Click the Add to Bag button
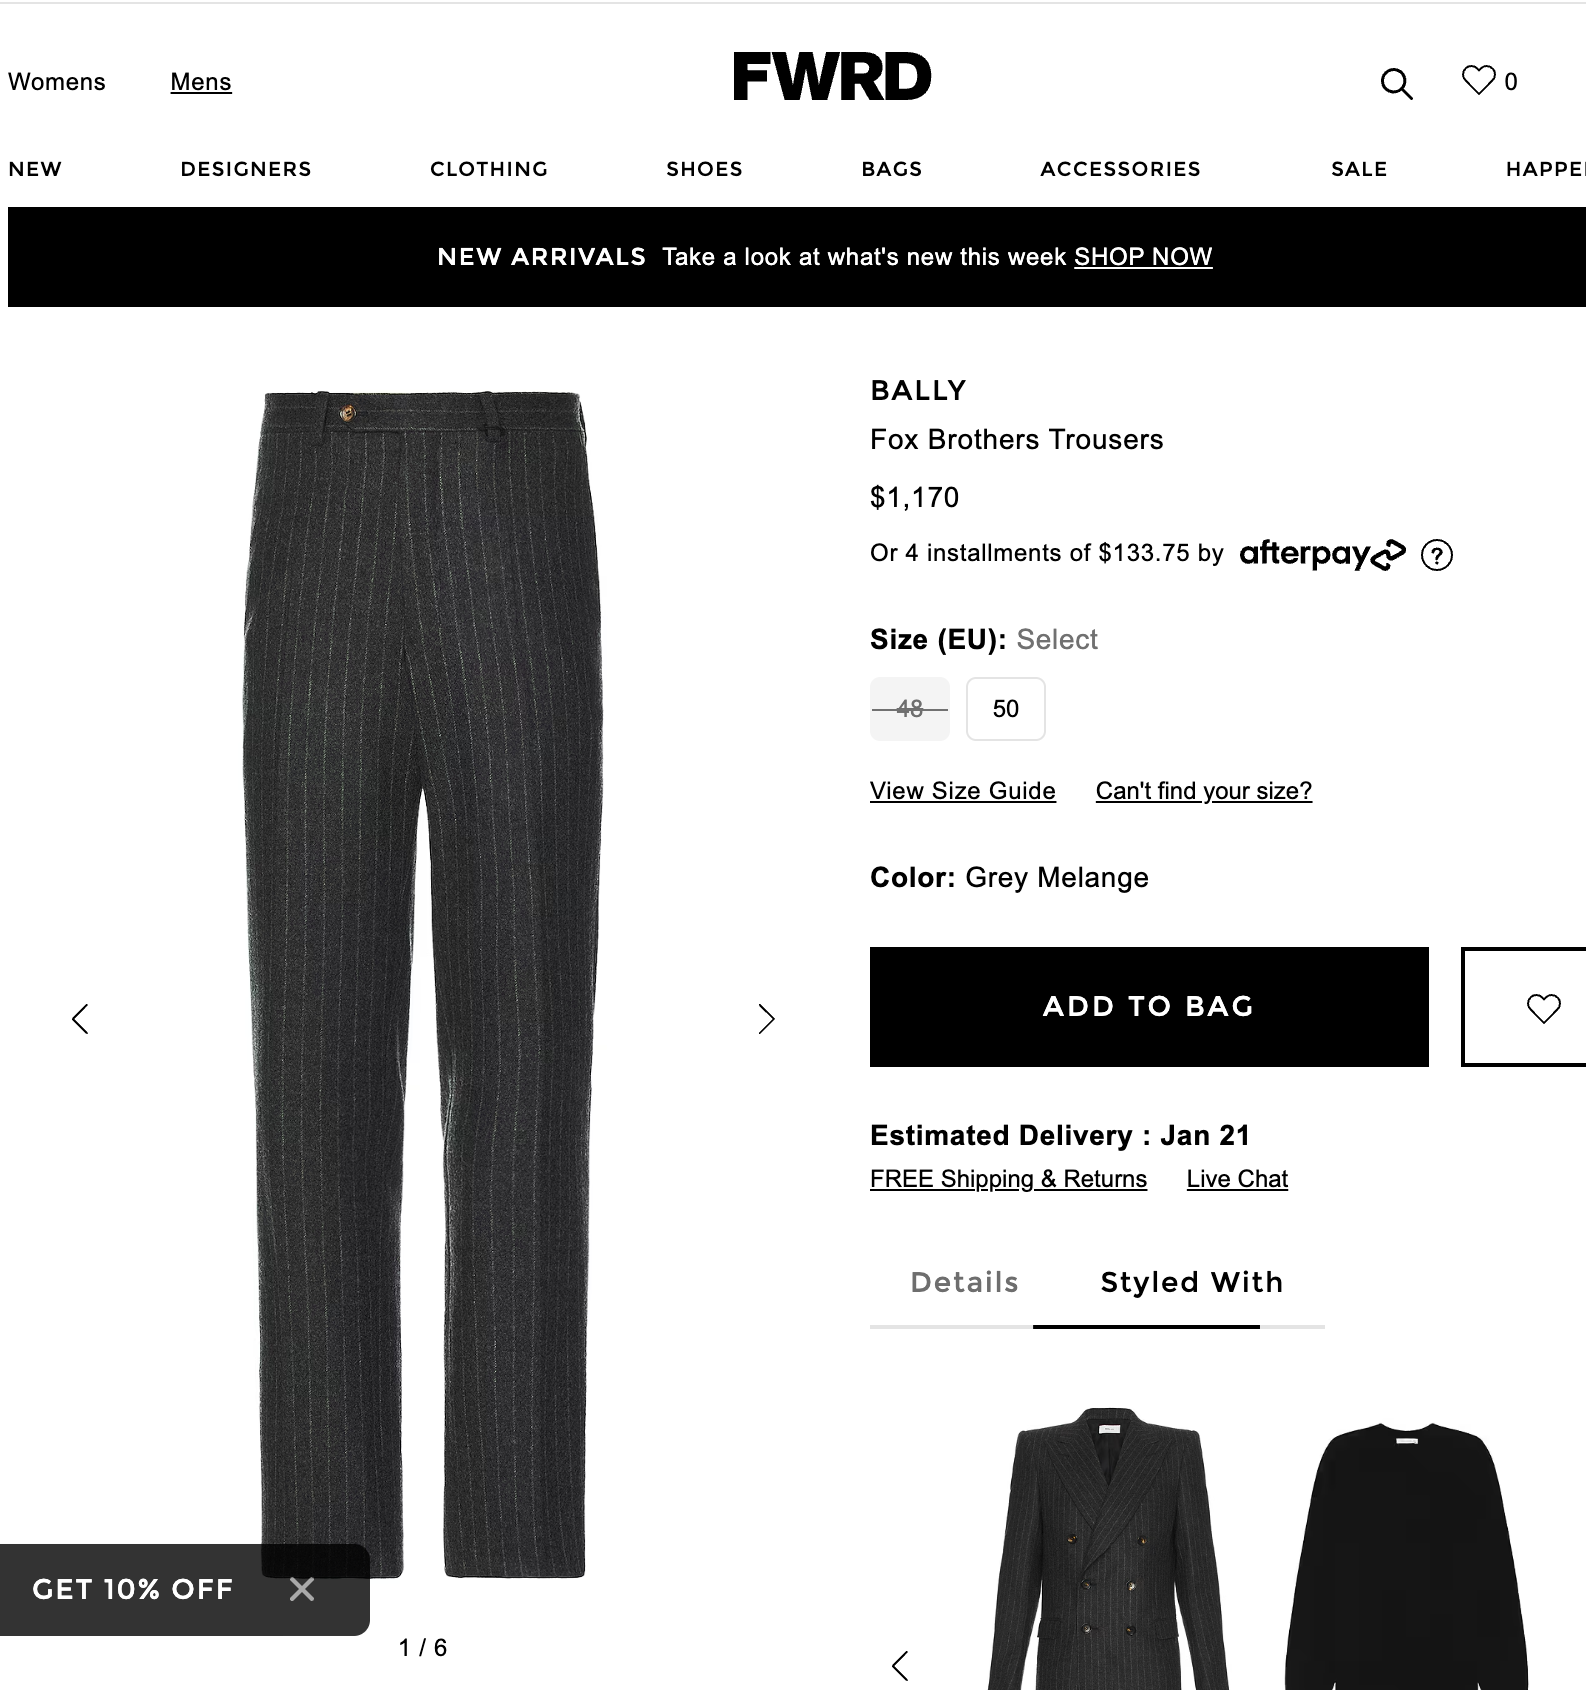The height and width of the screenshot is (1690, 1586). 1149,1007
